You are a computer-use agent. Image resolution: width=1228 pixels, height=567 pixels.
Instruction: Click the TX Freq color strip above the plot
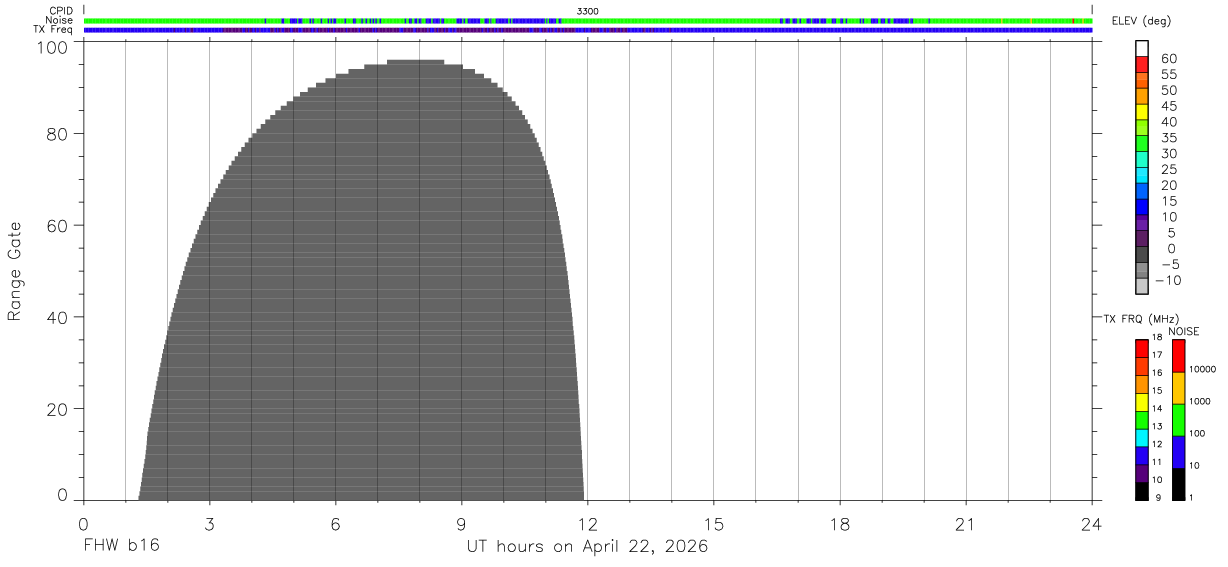pyautogui.click(x=588, y=30)
